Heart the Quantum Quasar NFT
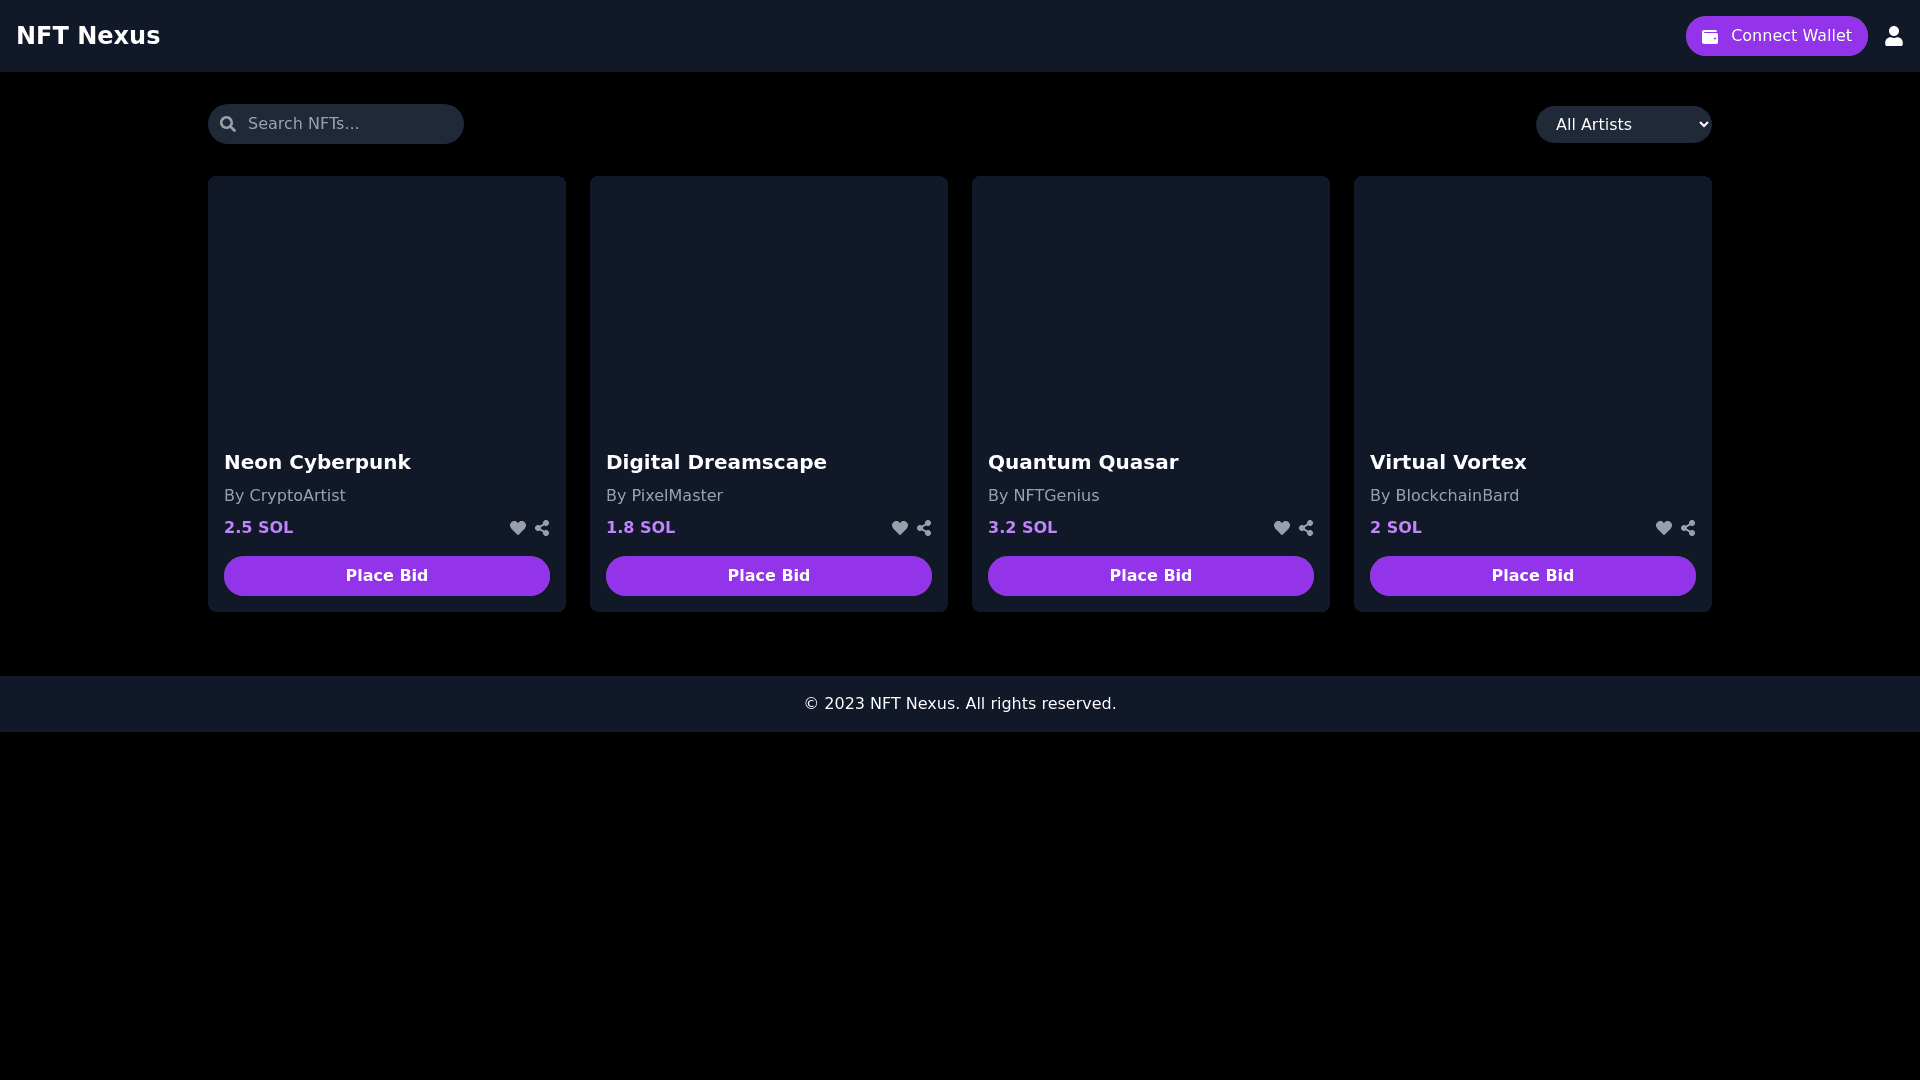This screenshot has height=1080, width=1920. point(1282,528)
